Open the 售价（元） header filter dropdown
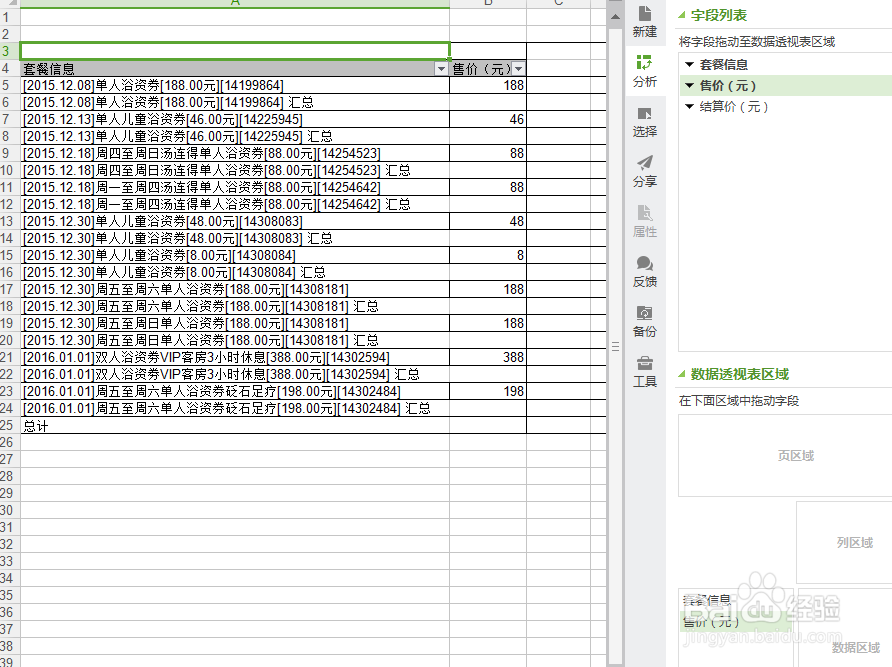The image size is (892, 667). 518,69
